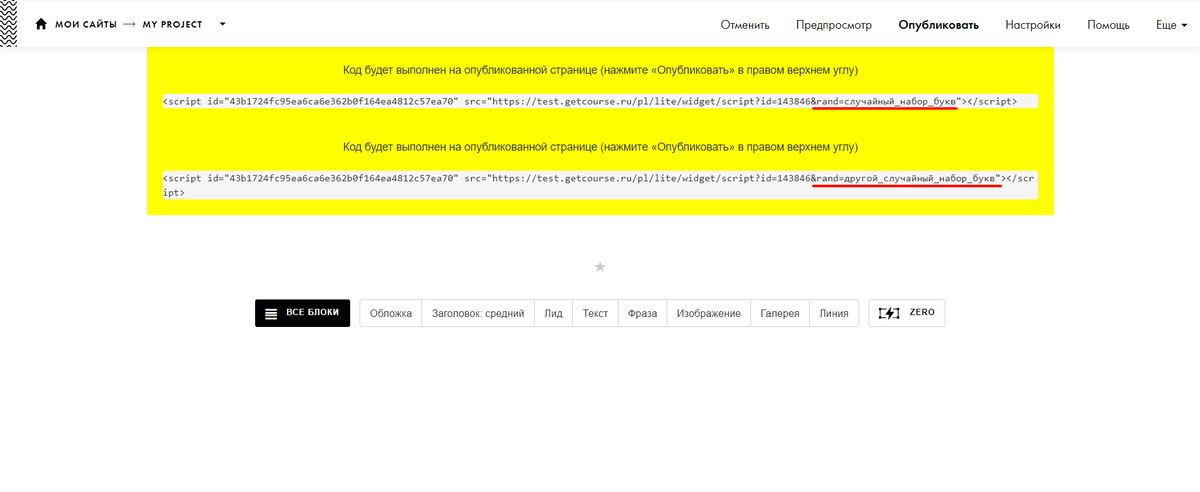The height and width of the screenshot is (492, 1200).
Task: Add a Текст block
Action: click(x=595, y=313)
